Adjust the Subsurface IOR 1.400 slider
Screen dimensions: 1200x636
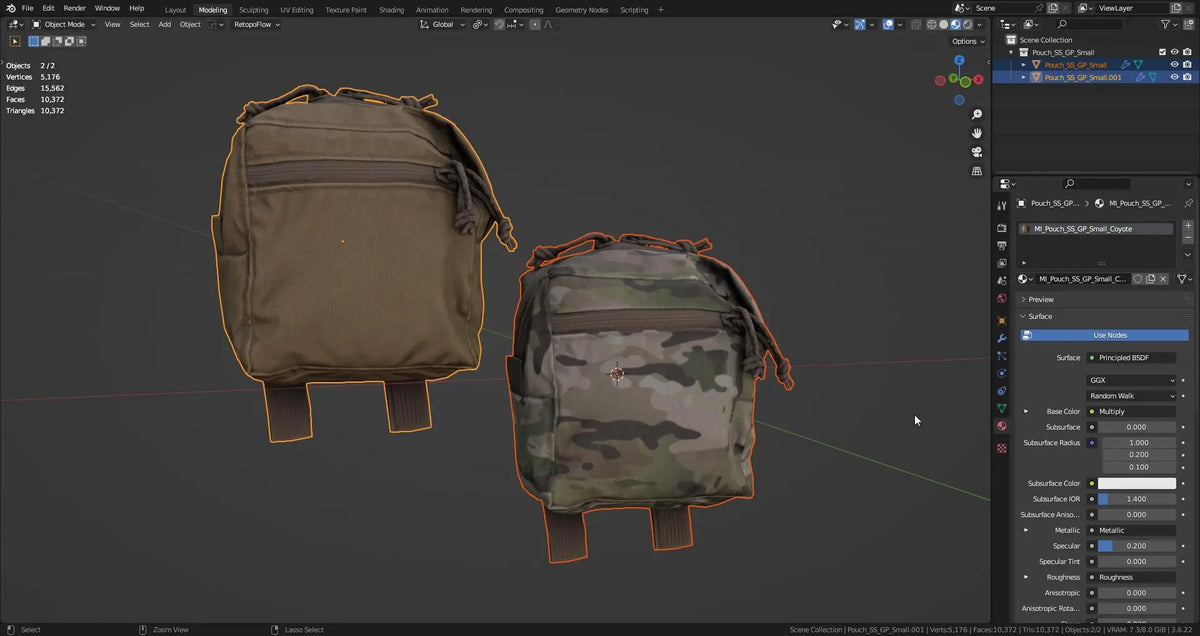point(1137,498)
